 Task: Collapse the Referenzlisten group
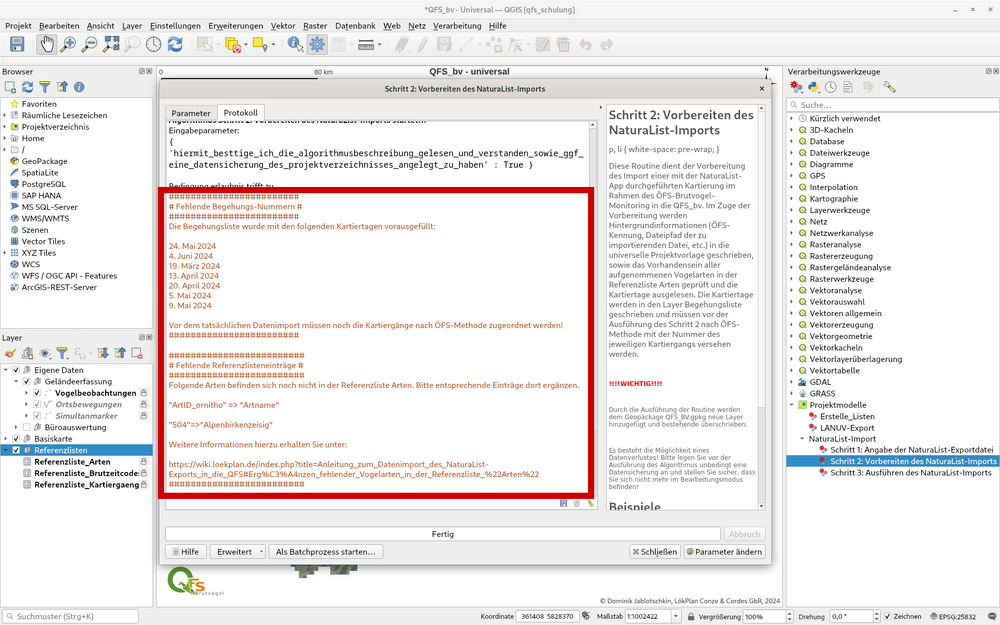tap(6, 450)
